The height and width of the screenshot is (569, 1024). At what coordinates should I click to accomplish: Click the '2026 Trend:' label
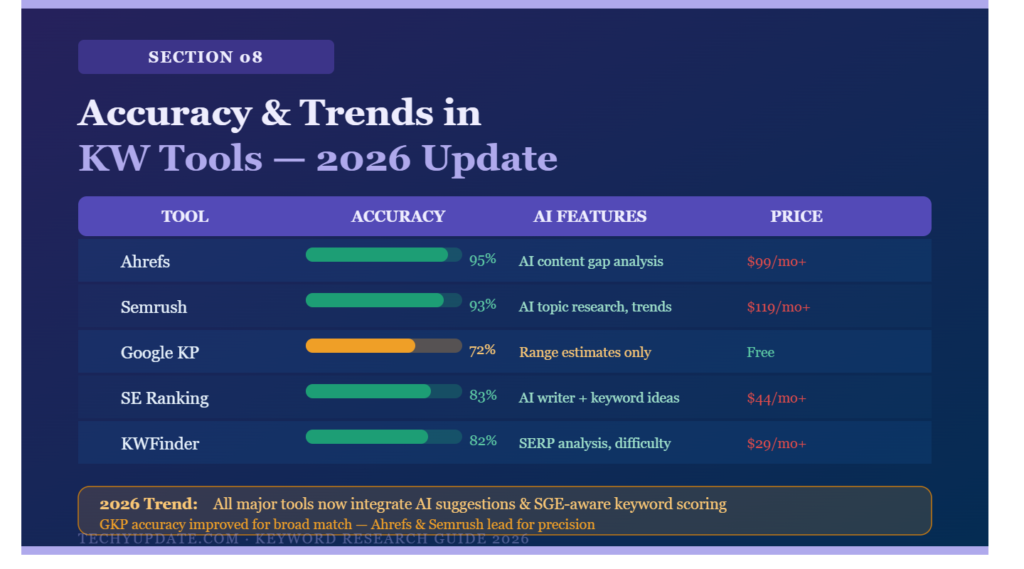tap(148, 504)
